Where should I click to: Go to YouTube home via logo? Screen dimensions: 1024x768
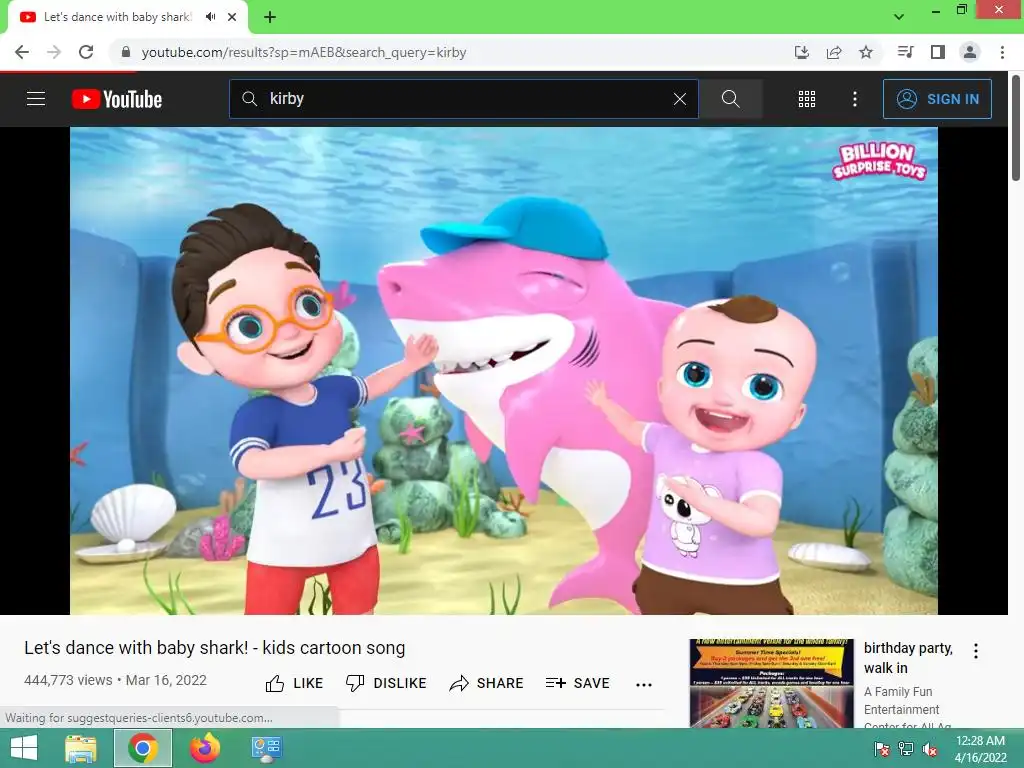[117, 99]
